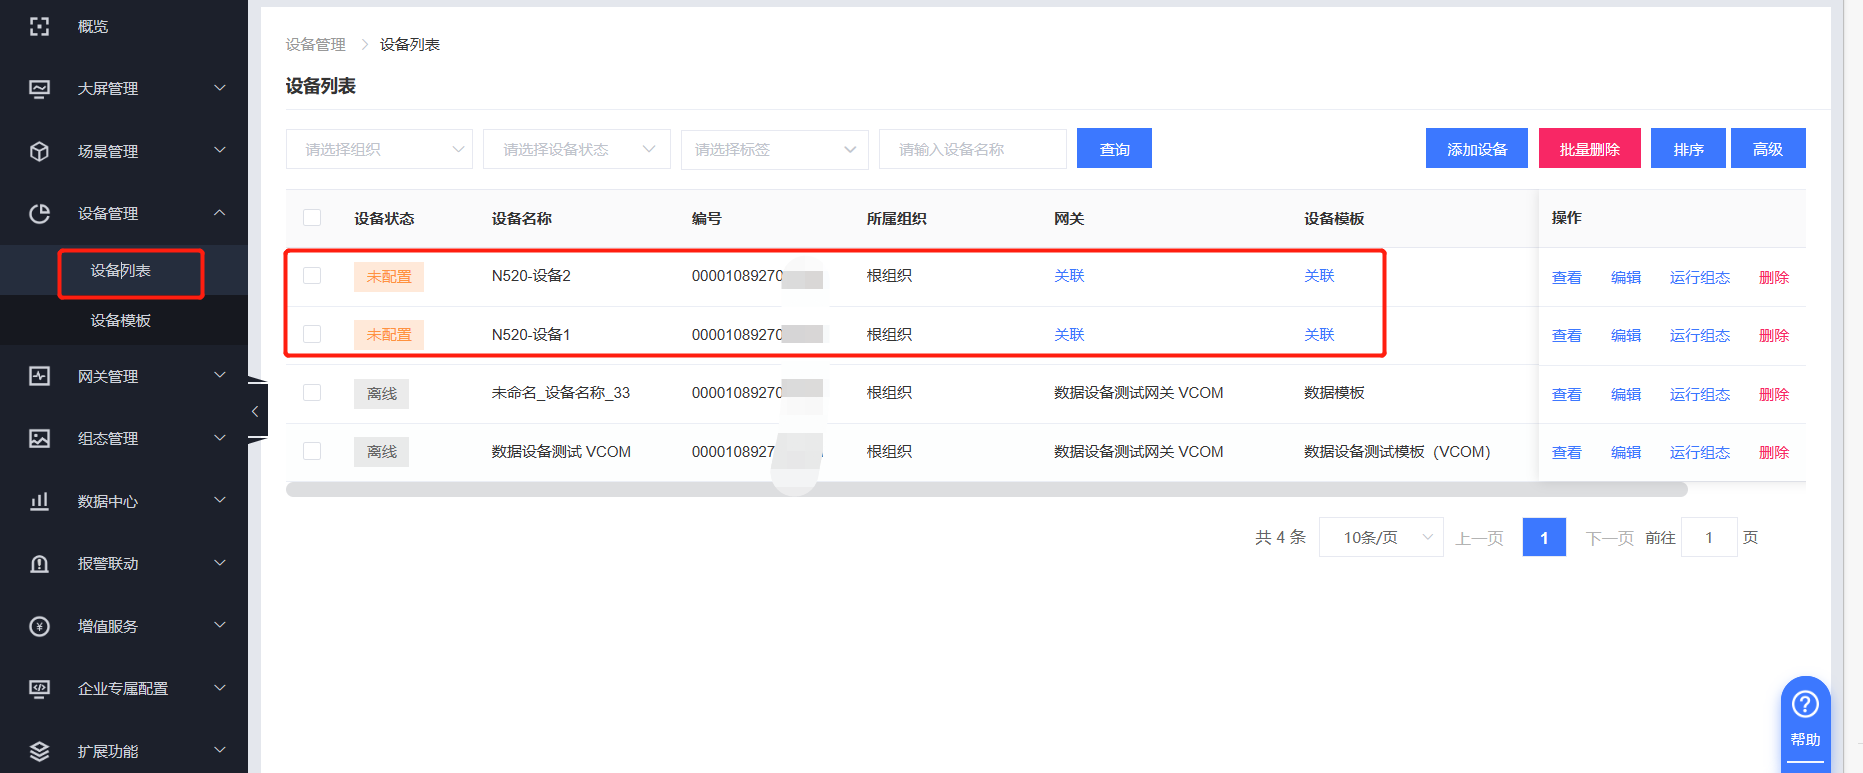1863x773 pixels.
Task: Click the 概览 overview icon in sidebar
Action: click(39, 27)
